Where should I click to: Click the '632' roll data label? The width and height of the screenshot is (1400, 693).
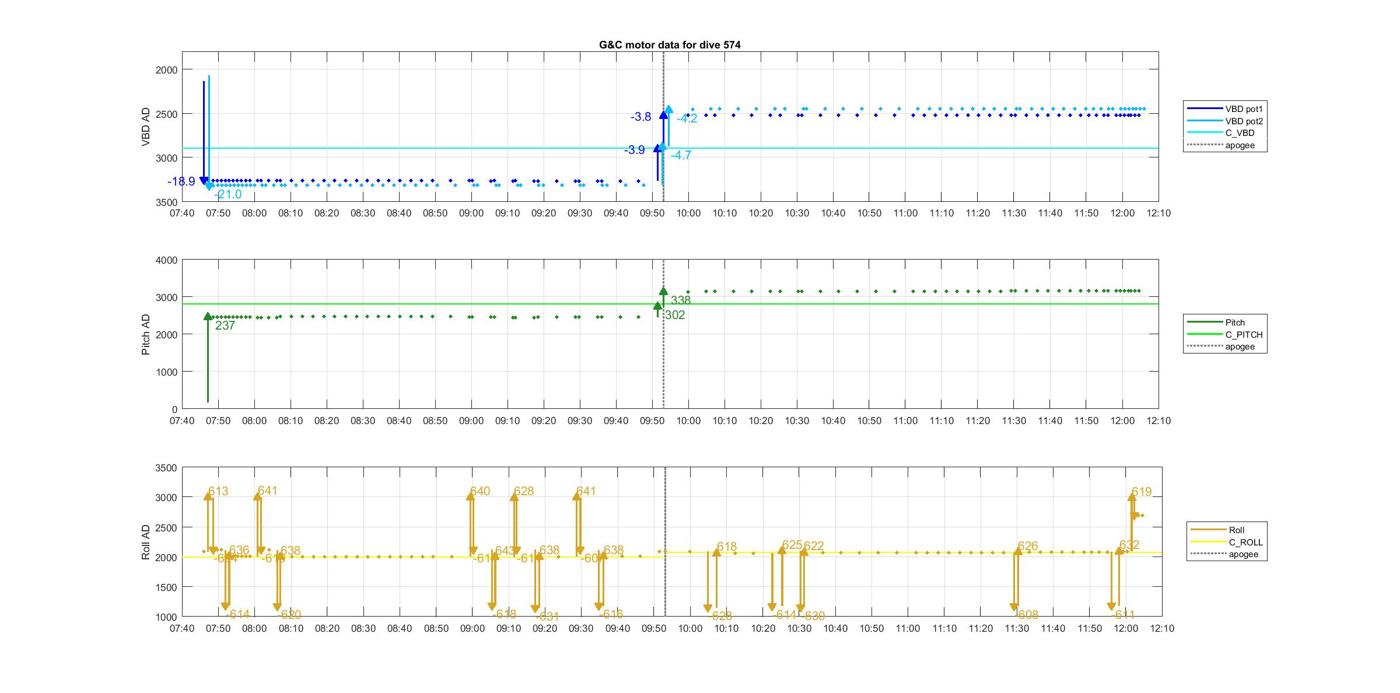(1129, 546)
